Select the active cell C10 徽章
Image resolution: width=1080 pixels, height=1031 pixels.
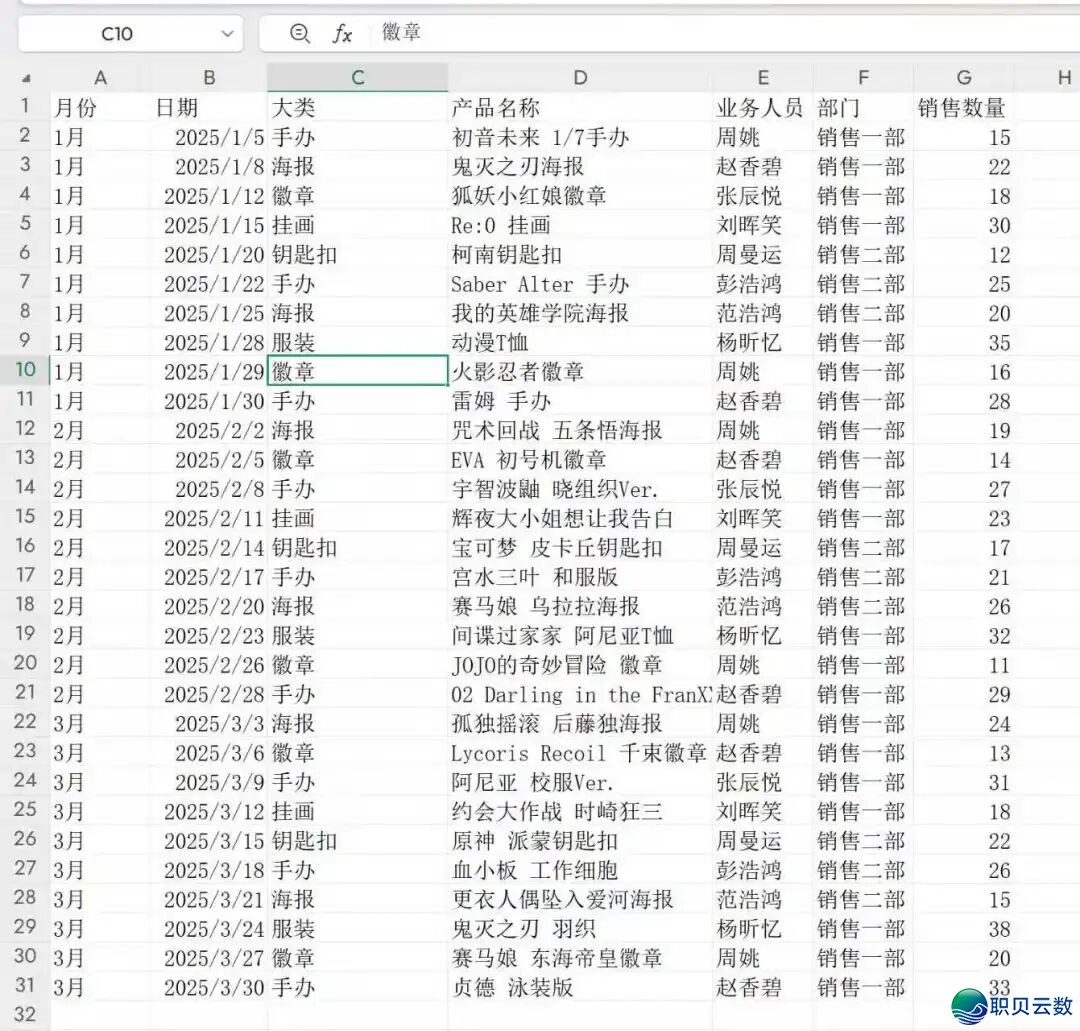click(357, 371)
